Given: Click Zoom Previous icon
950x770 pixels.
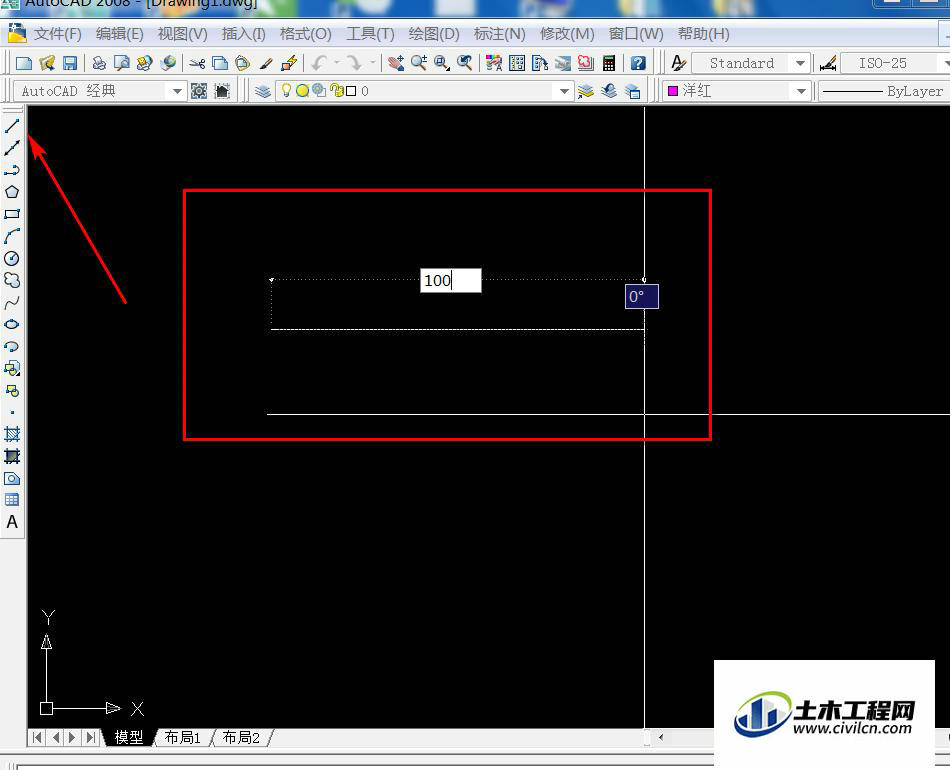Looking at the screenshot, I should (465, 63).
